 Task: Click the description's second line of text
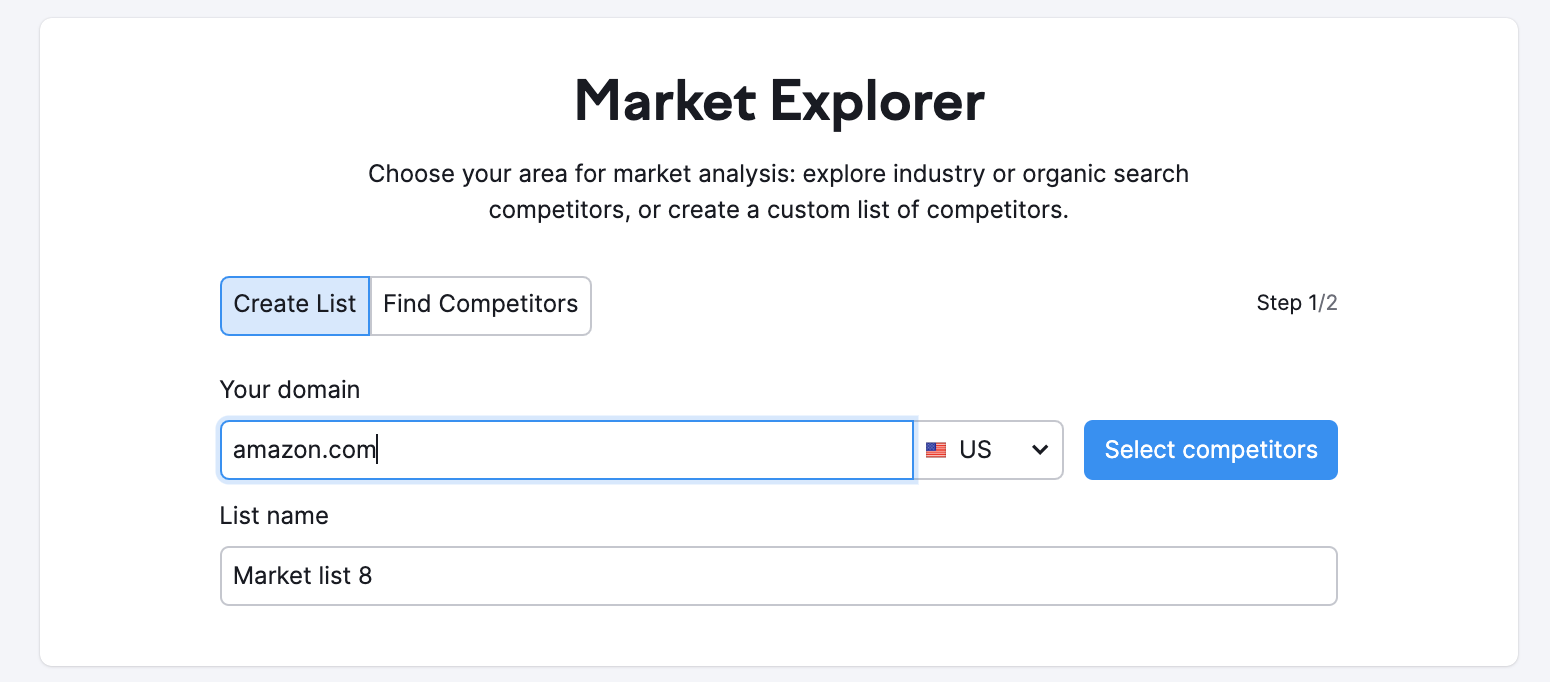778,211
